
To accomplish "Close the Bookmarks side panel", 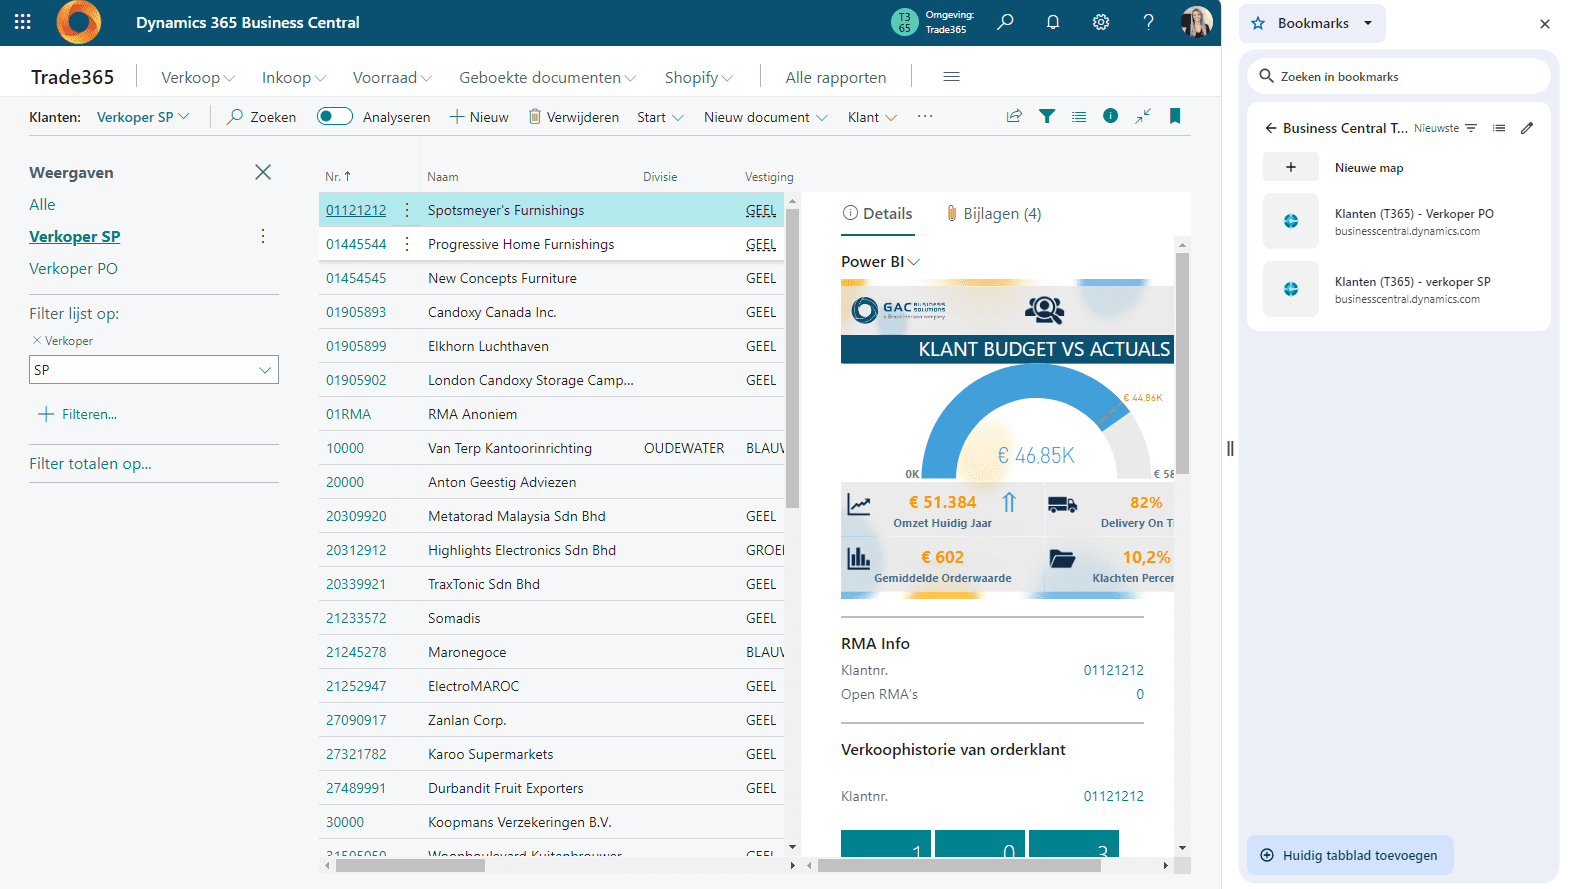I will tap(1545, 24).
